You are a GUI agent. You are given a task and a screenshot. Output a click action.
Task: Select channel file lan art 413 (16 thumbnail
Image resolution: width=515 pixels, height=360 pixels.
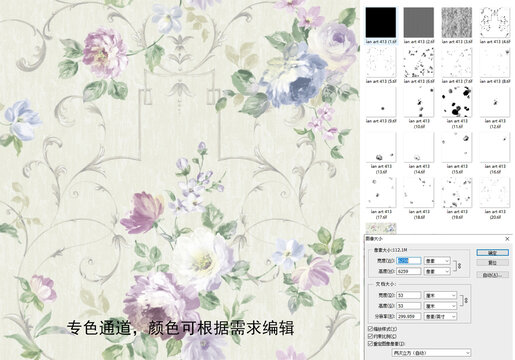pos(495,147)
